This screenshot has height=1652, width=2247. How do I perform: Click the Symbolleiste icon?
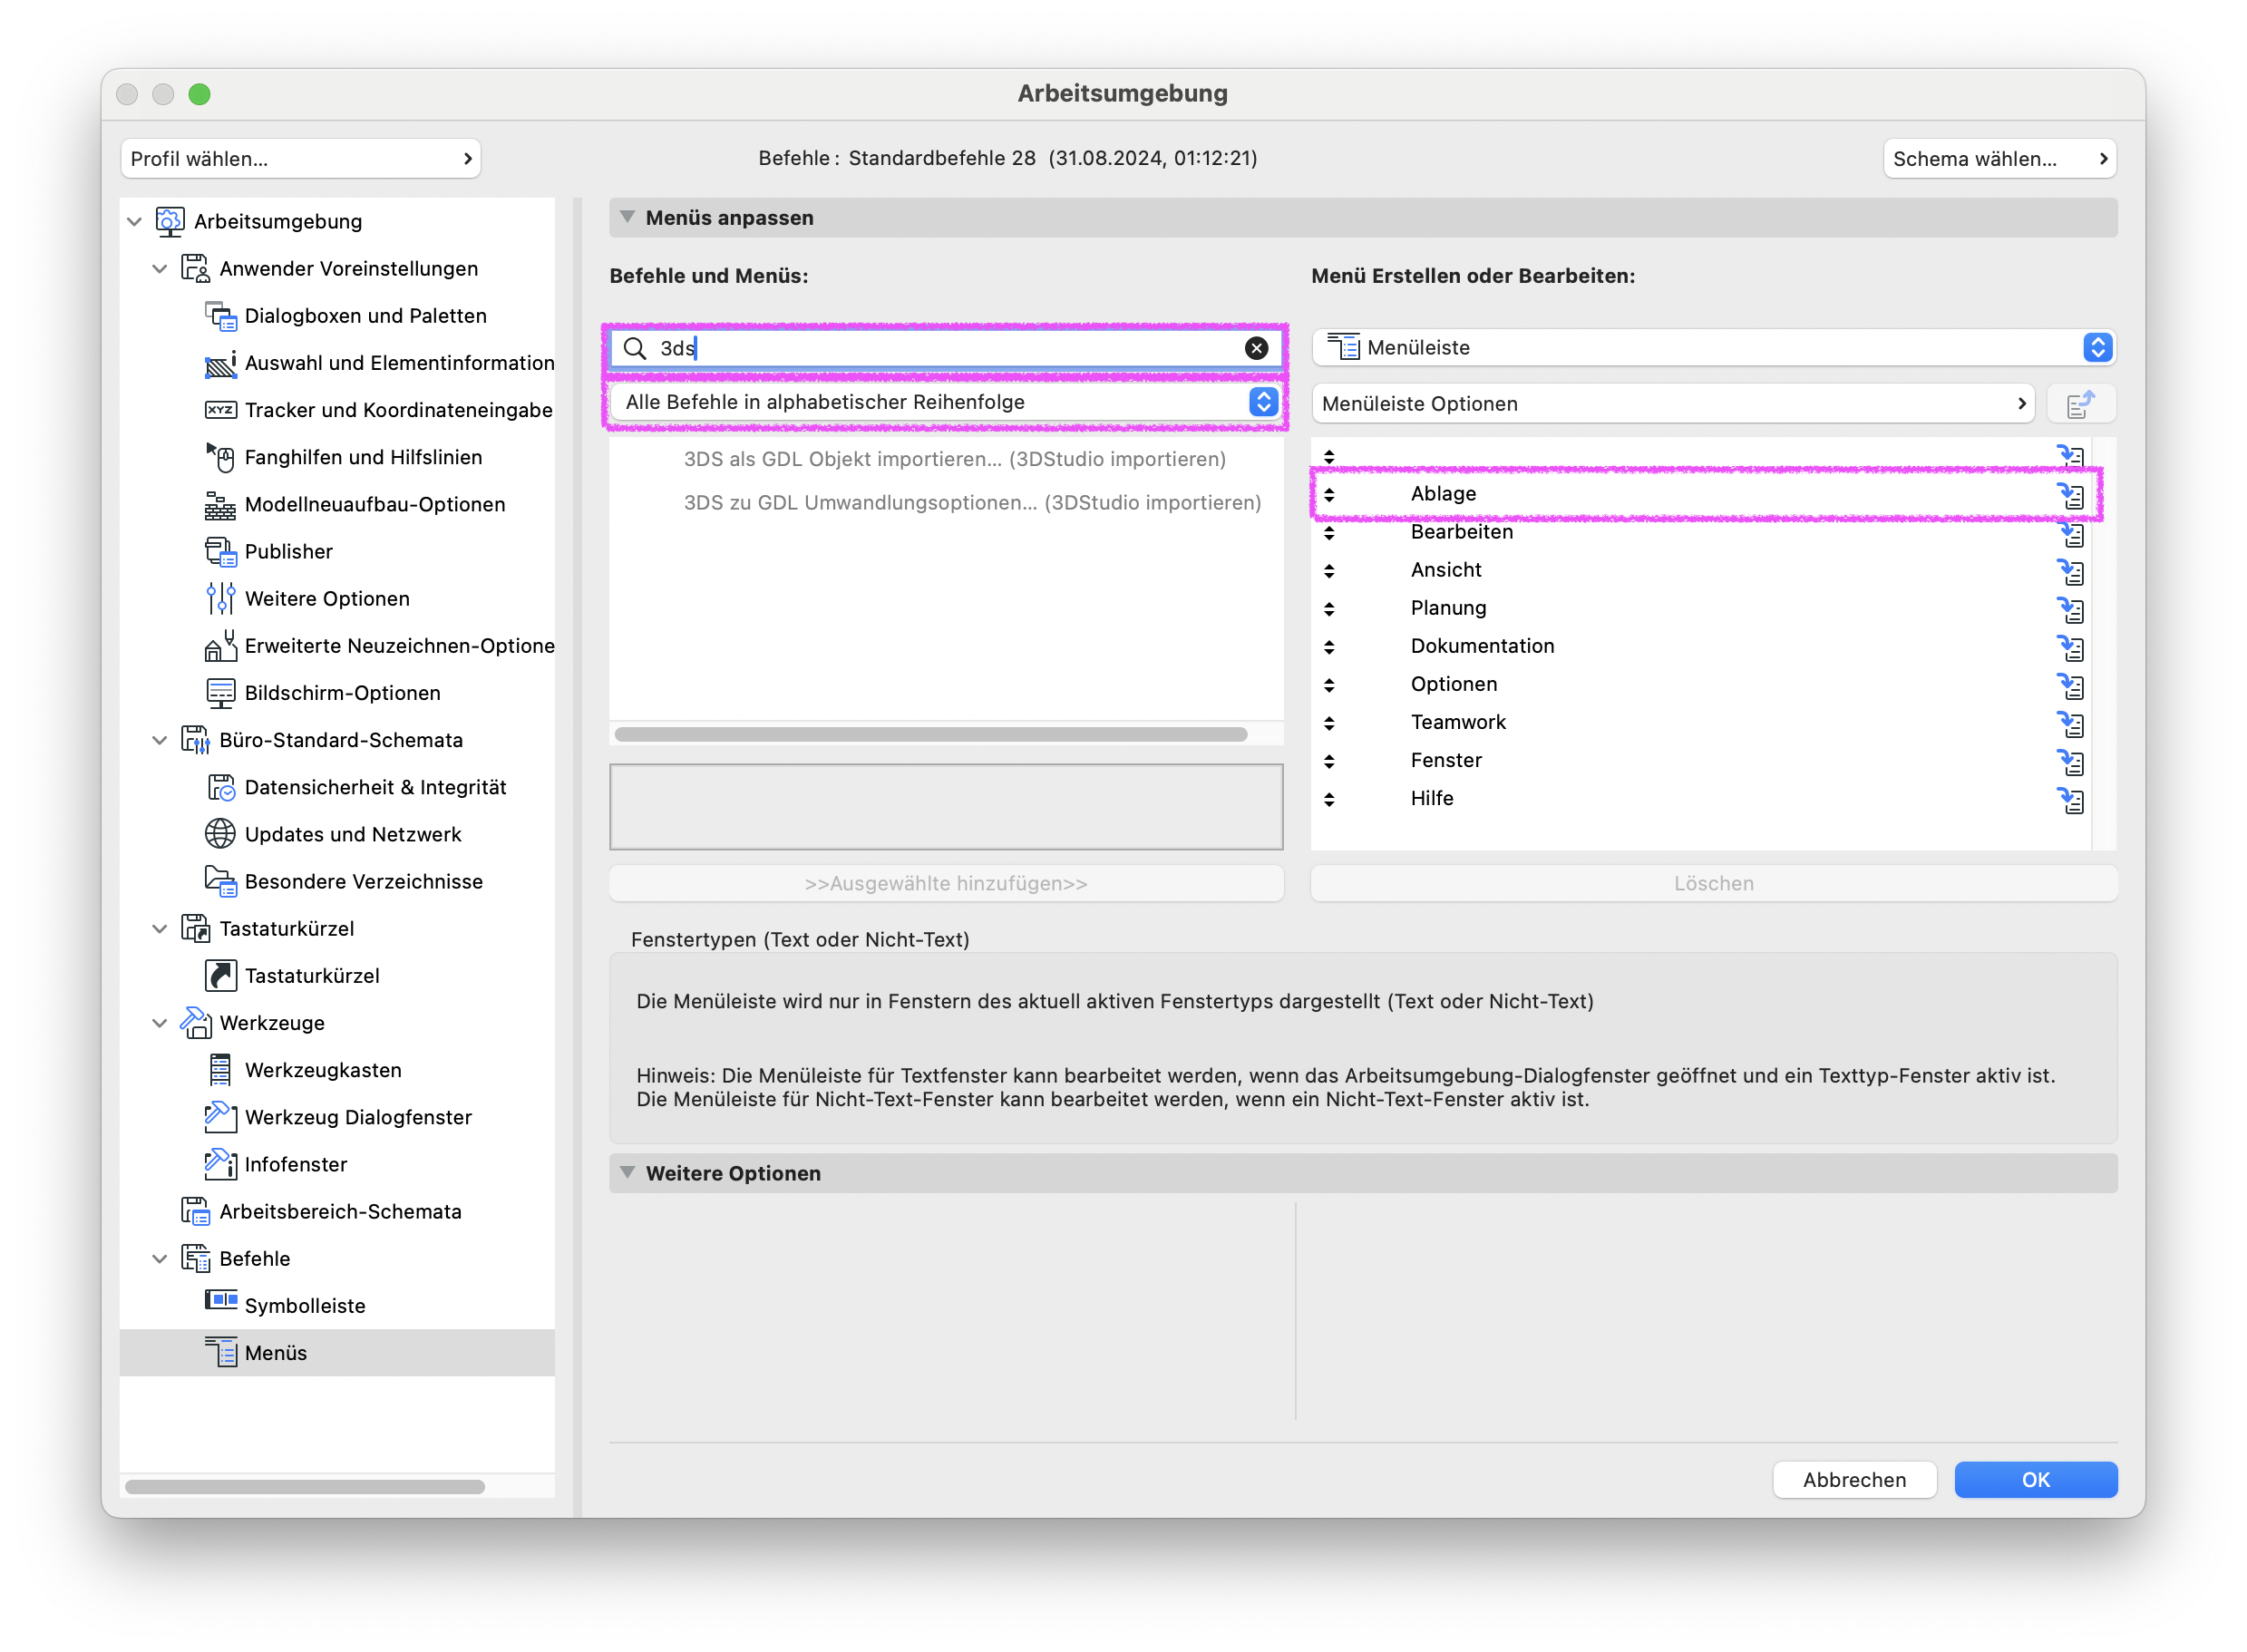point(220,1301)
